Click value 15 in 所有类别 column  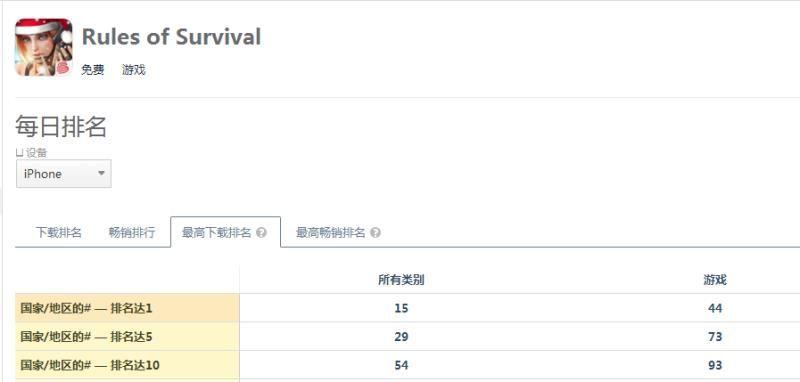coord(401,308)
